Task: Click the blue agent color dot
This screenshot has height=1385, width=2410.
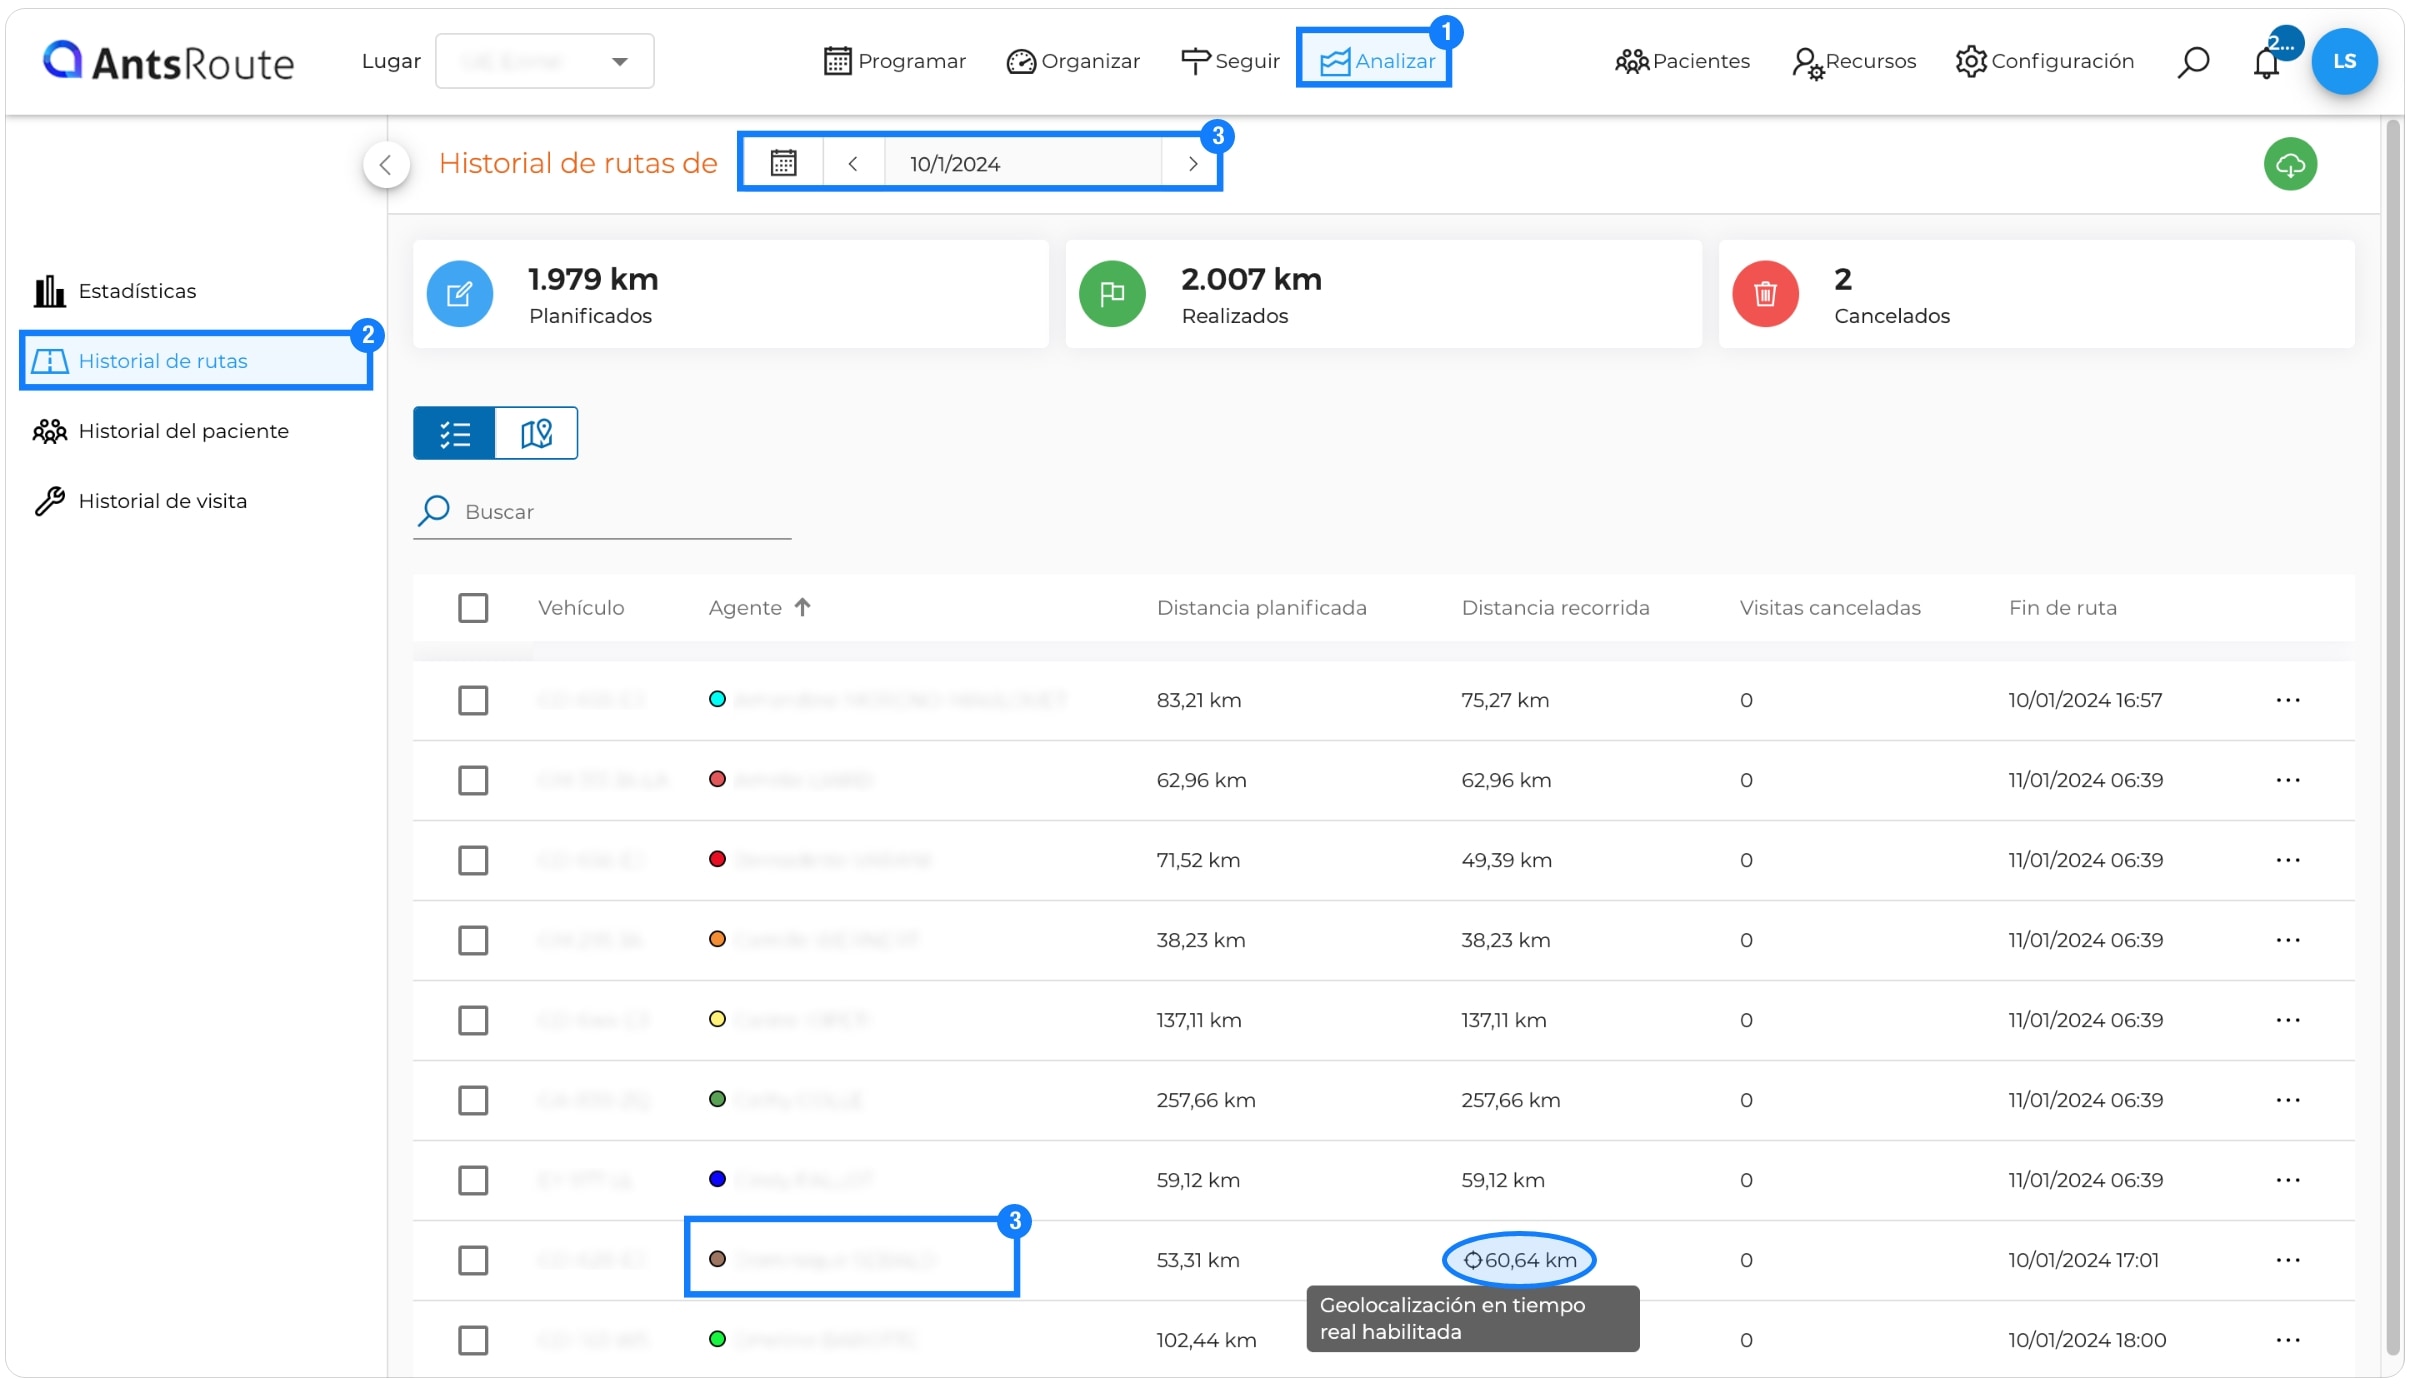Action: (x=716, y=1179)
